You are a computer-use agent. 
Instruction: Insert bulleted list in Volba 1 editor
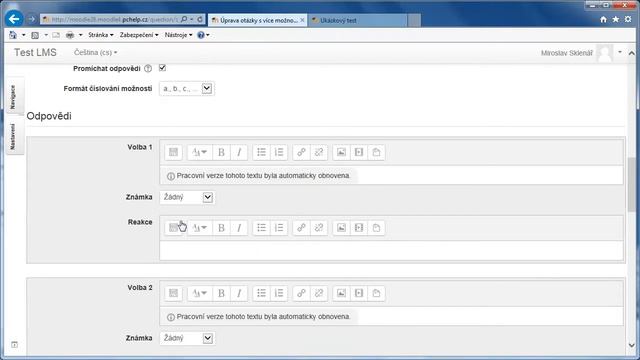[x=261, y=152]
